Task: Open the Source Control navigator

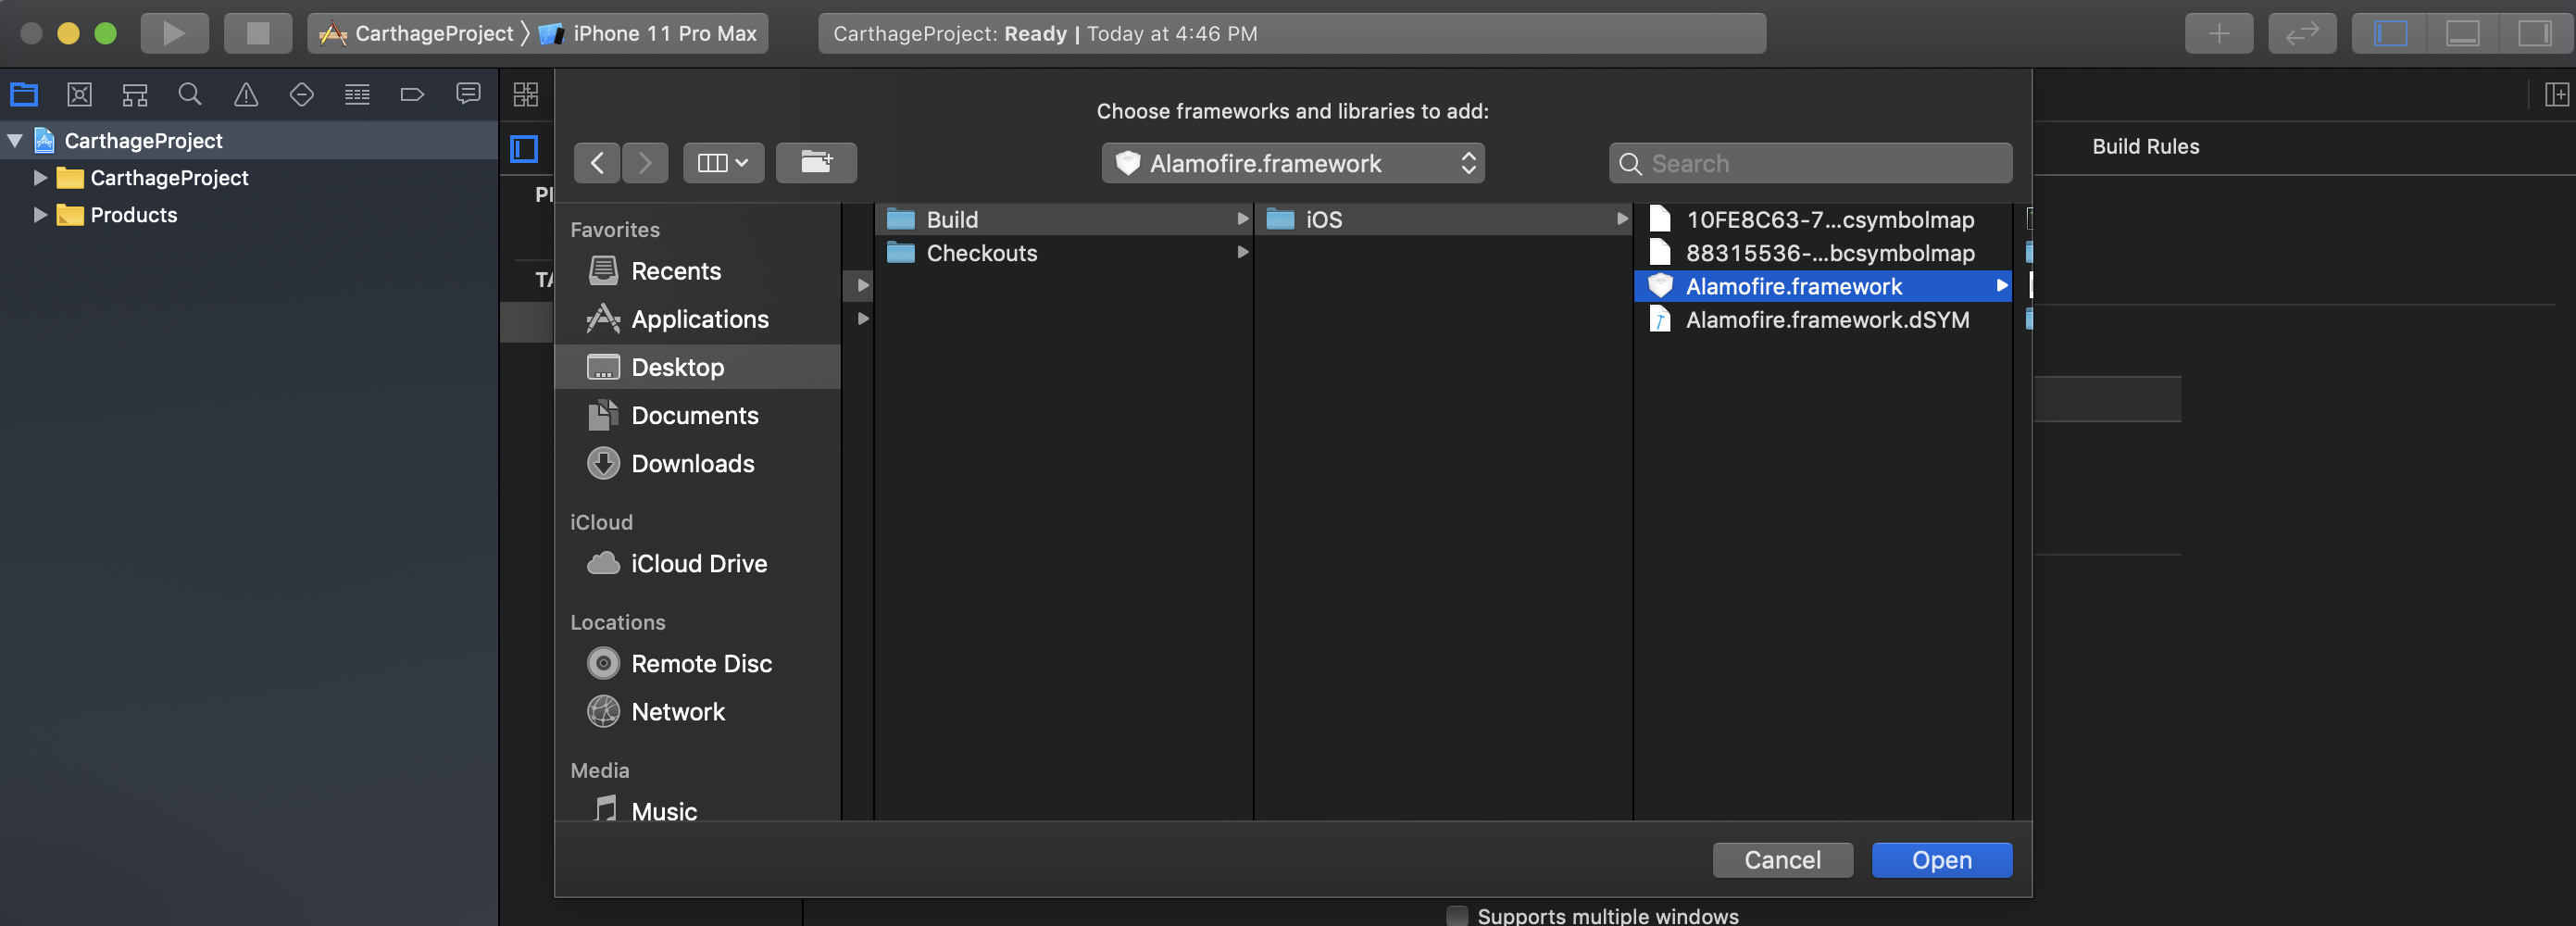Action: [x=79, y=95]
